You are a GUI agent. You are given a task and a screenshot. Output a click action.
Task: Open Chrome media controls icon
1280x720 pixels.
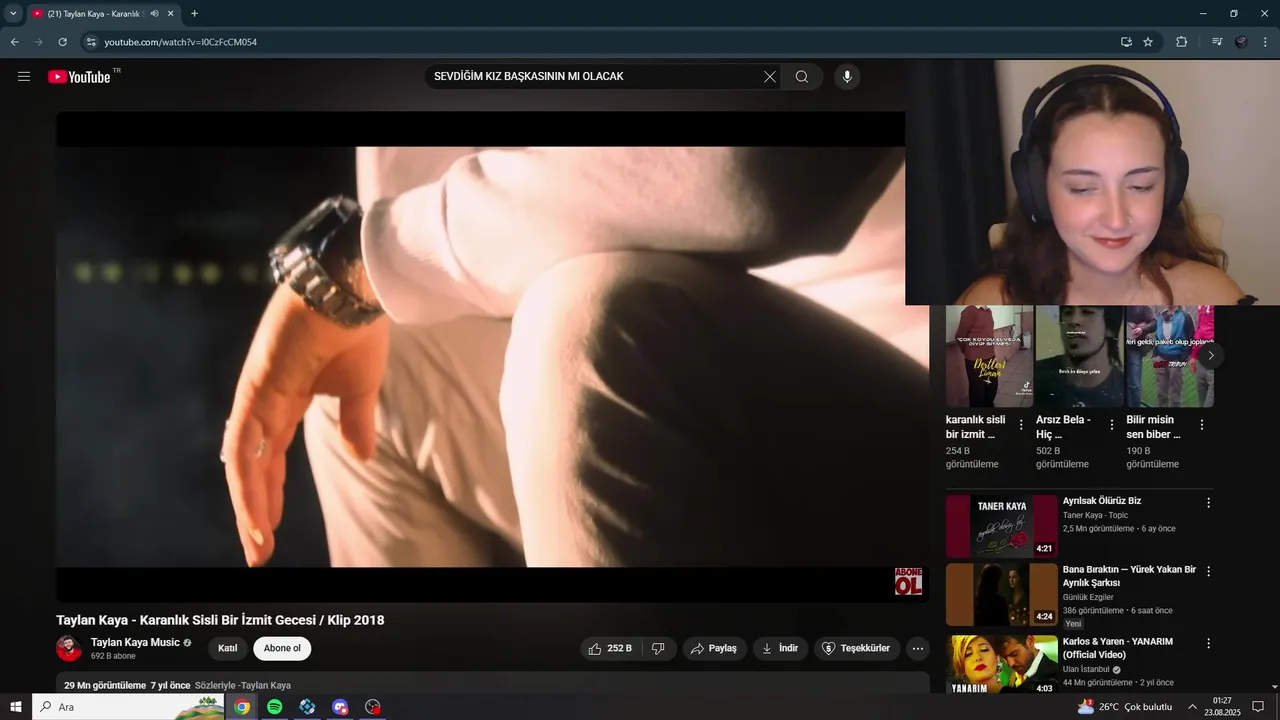pyautogui.click(x=1217, y=42)
